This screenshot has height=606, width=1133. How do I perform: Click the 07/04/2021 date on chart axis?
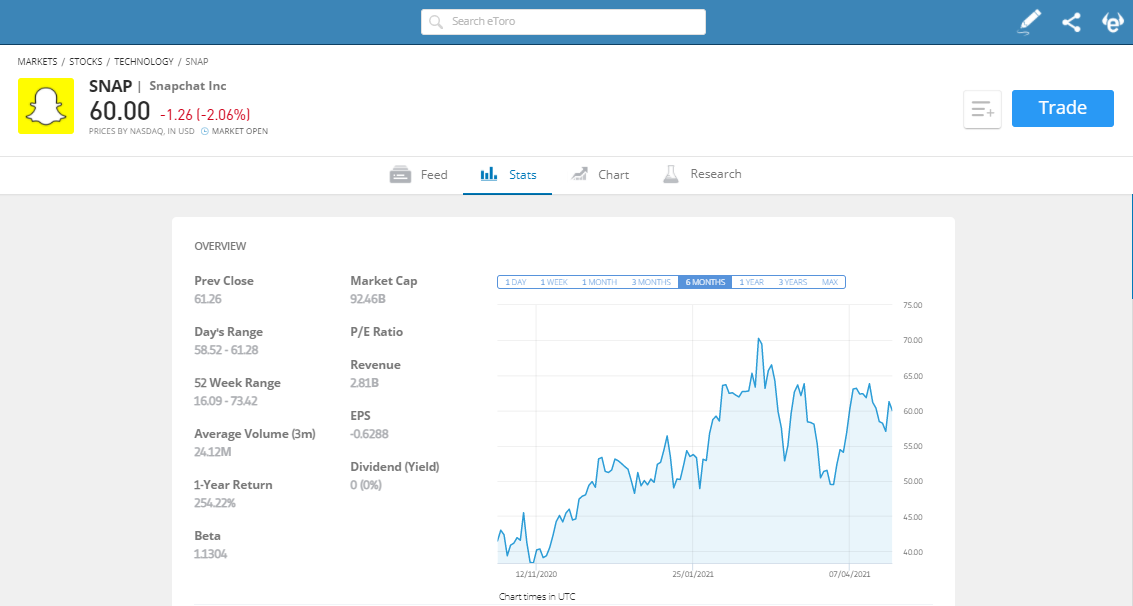(849, 574)
